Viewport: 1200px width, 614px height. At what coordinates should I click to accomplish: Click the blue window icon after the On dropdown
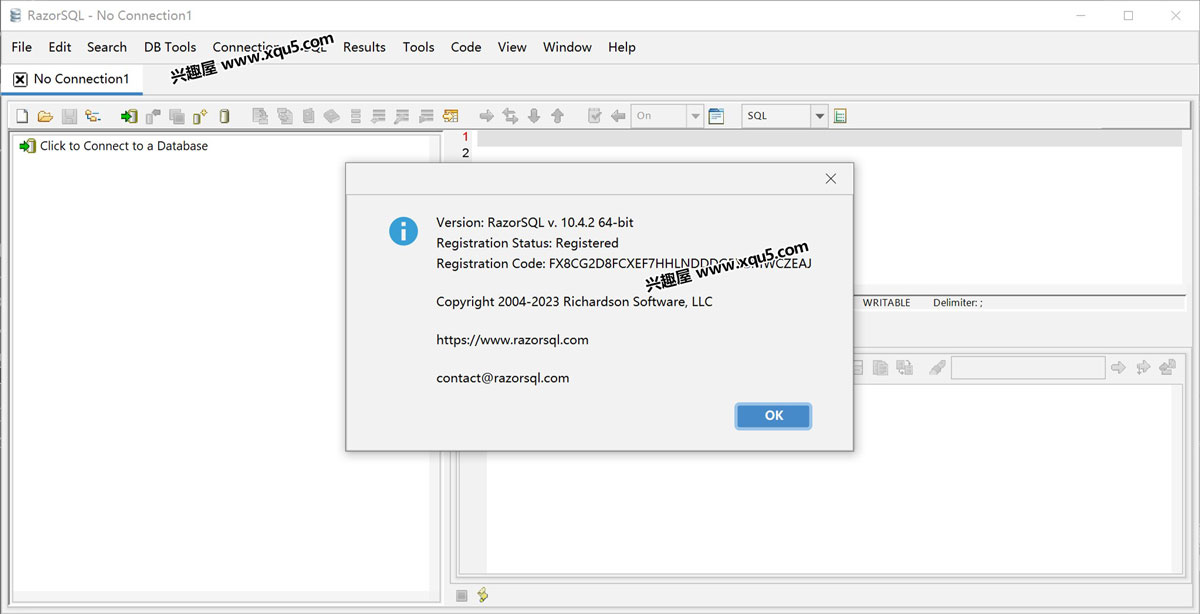tap(716, 116)
